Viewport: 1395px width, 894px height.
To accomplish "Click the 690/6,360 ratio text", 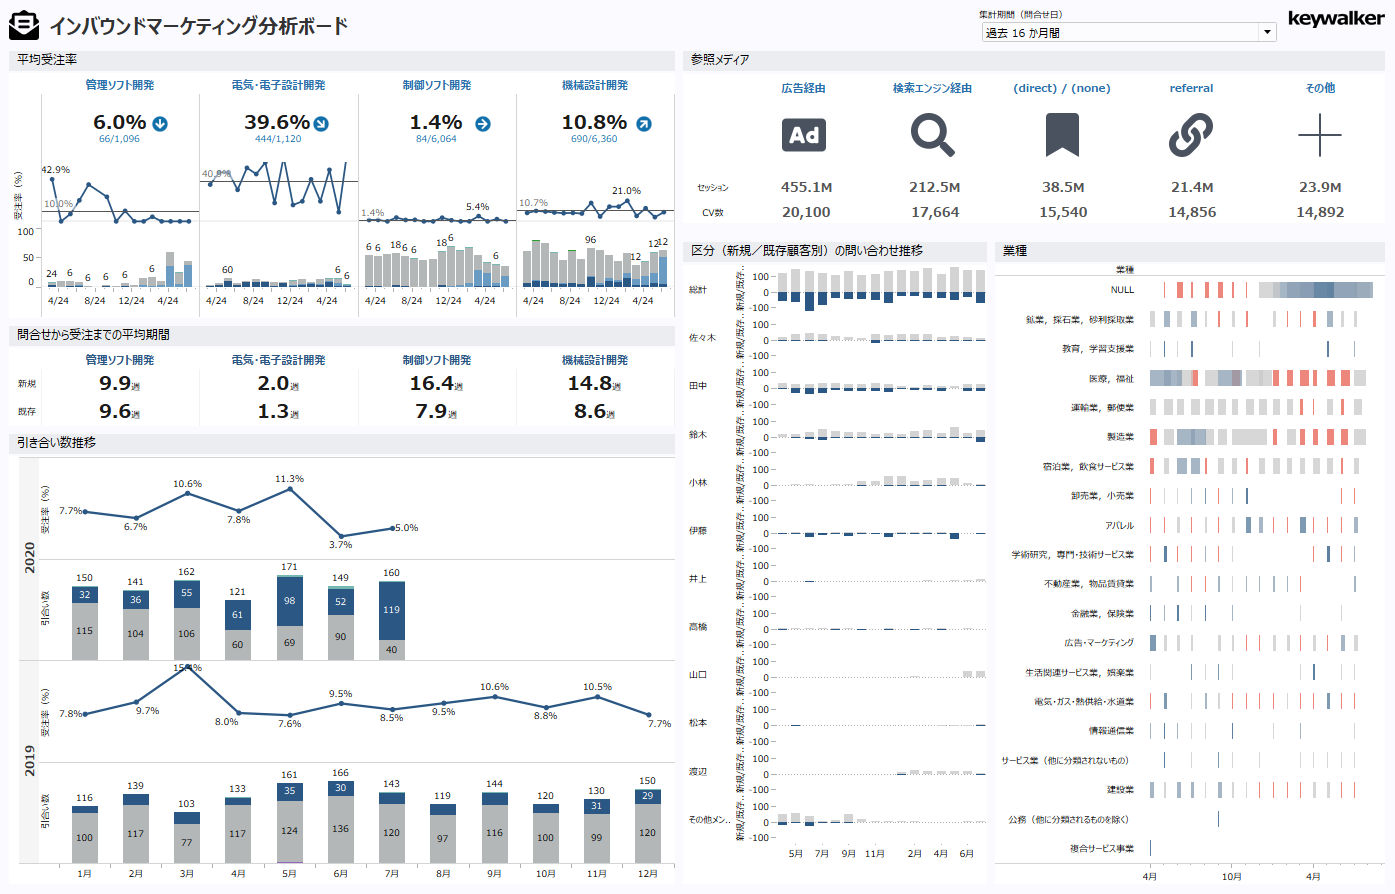I will 594,139.
